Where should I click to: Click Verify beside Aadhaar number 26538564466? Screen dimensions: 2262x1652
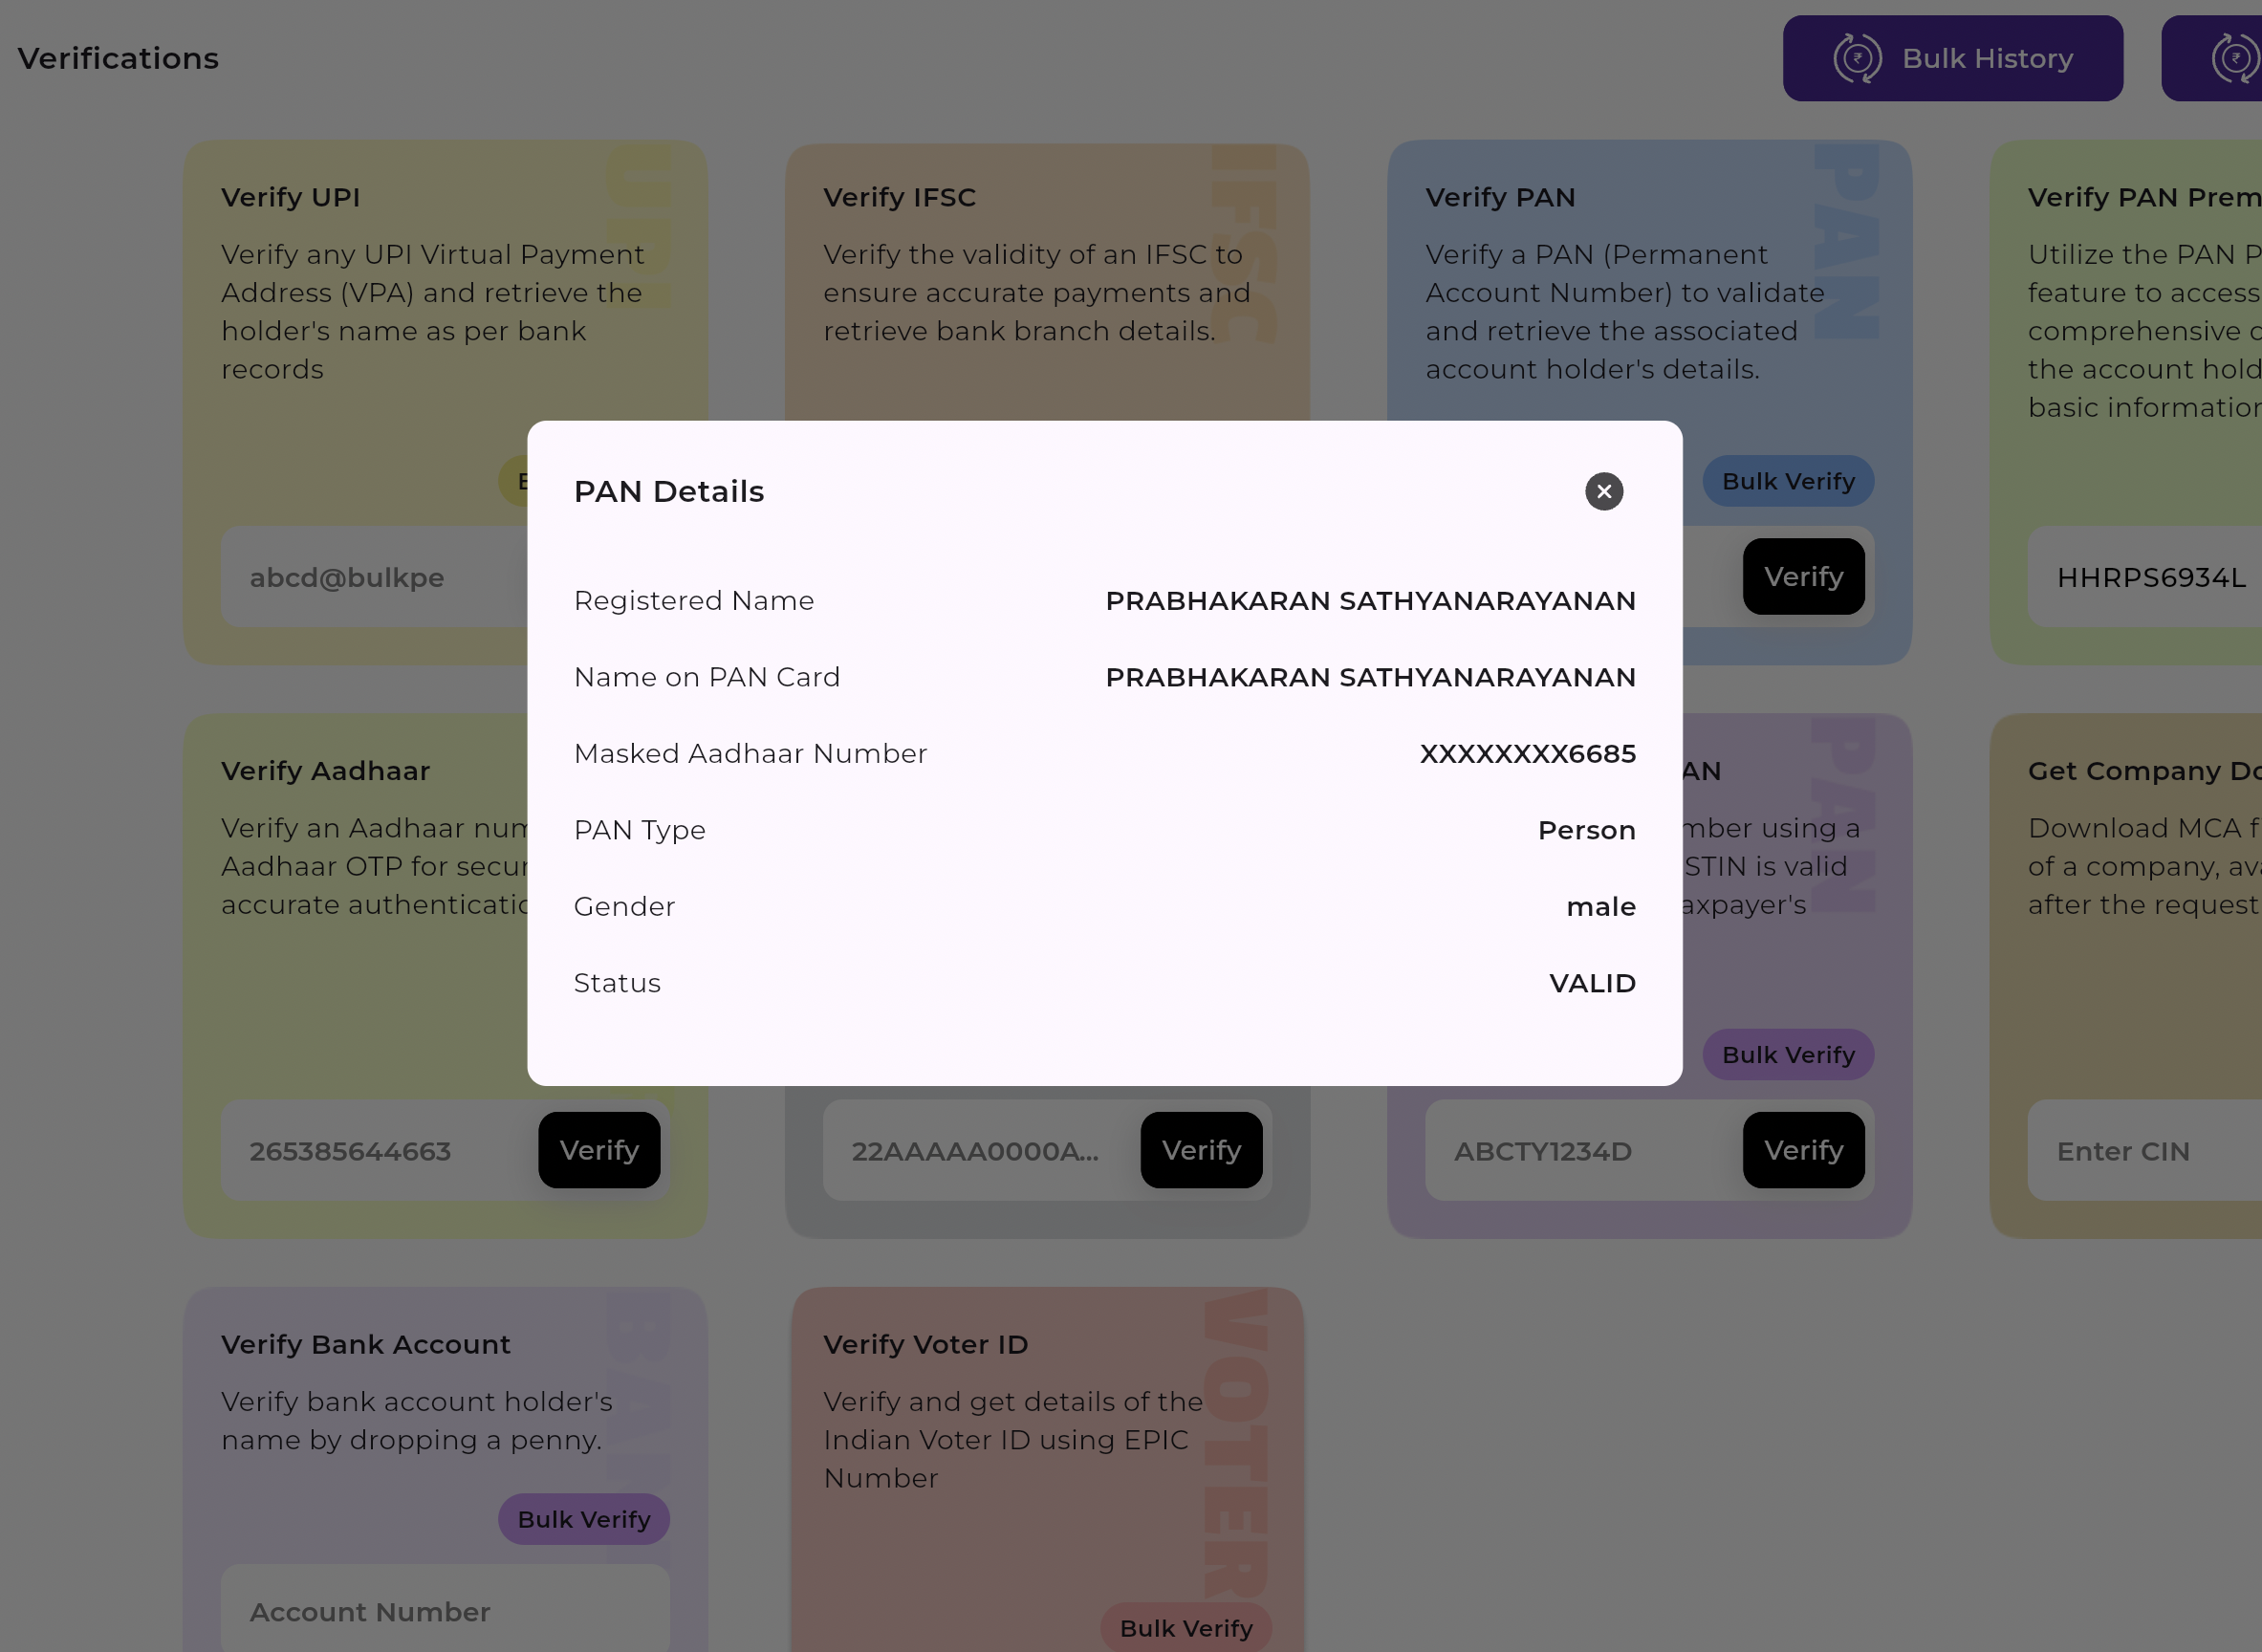[x=599, y=1150]
